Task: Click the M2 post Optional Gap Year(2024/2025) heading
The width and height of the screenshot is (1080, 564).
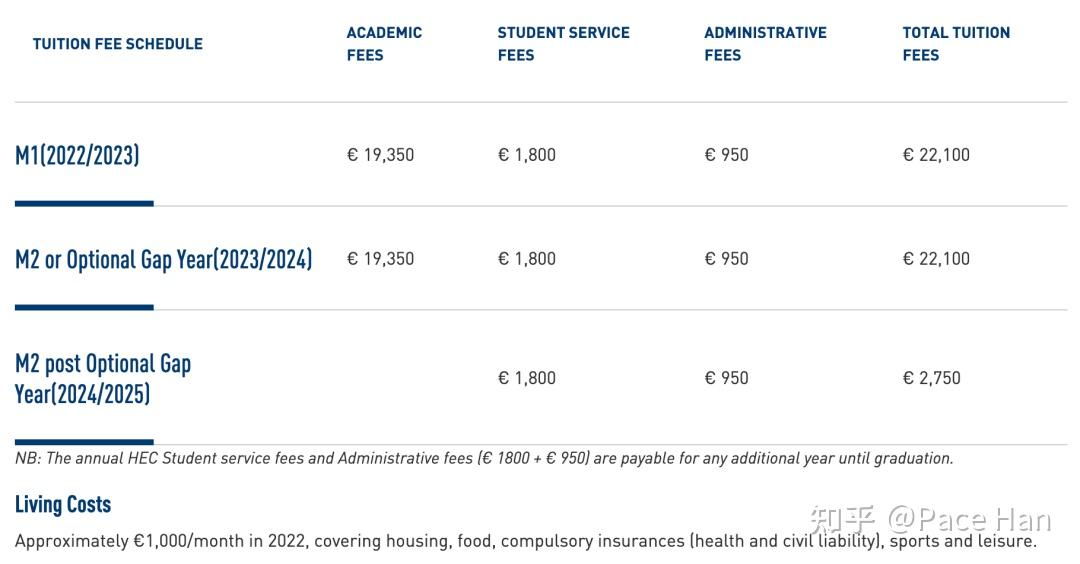Action: (x=102, y=378)
